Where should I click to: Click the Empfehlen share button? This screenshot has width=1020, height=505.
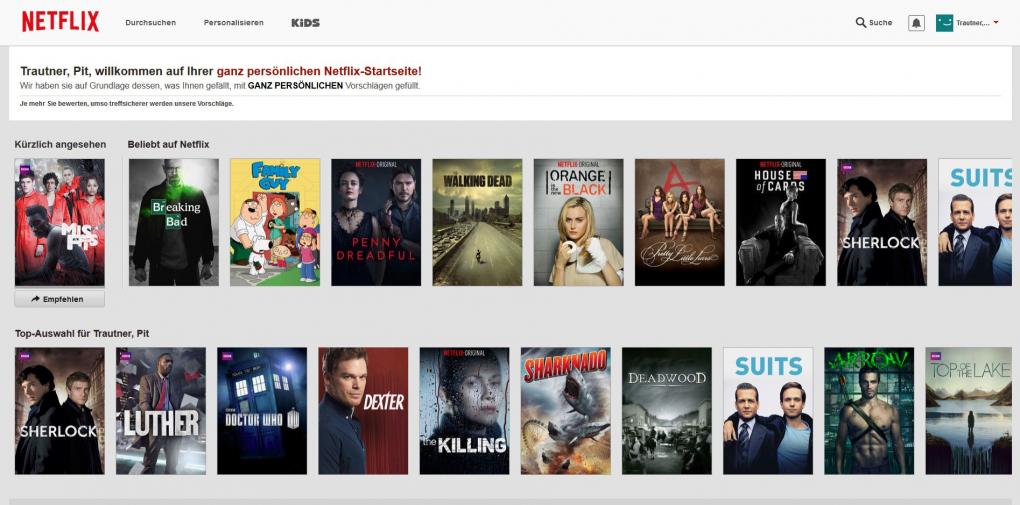tap(59, 299)
